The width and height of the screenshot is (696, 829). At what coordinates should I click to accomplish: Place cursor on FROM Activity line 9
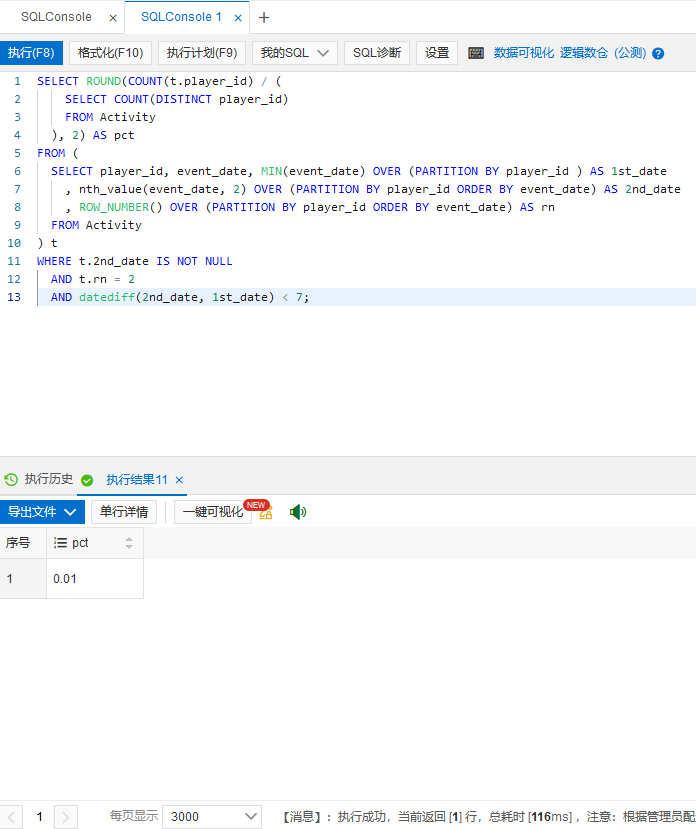coord(96,225)
